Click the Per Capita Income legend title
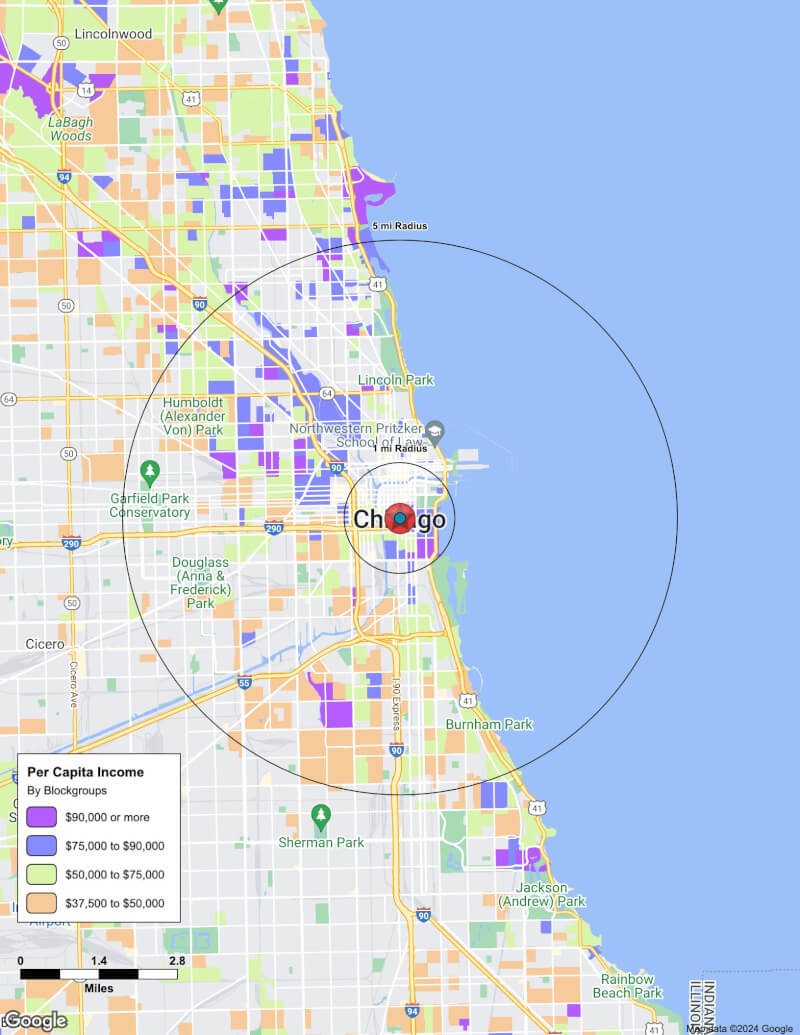Viewport: 800px width, 1035px height. point(85,772)
